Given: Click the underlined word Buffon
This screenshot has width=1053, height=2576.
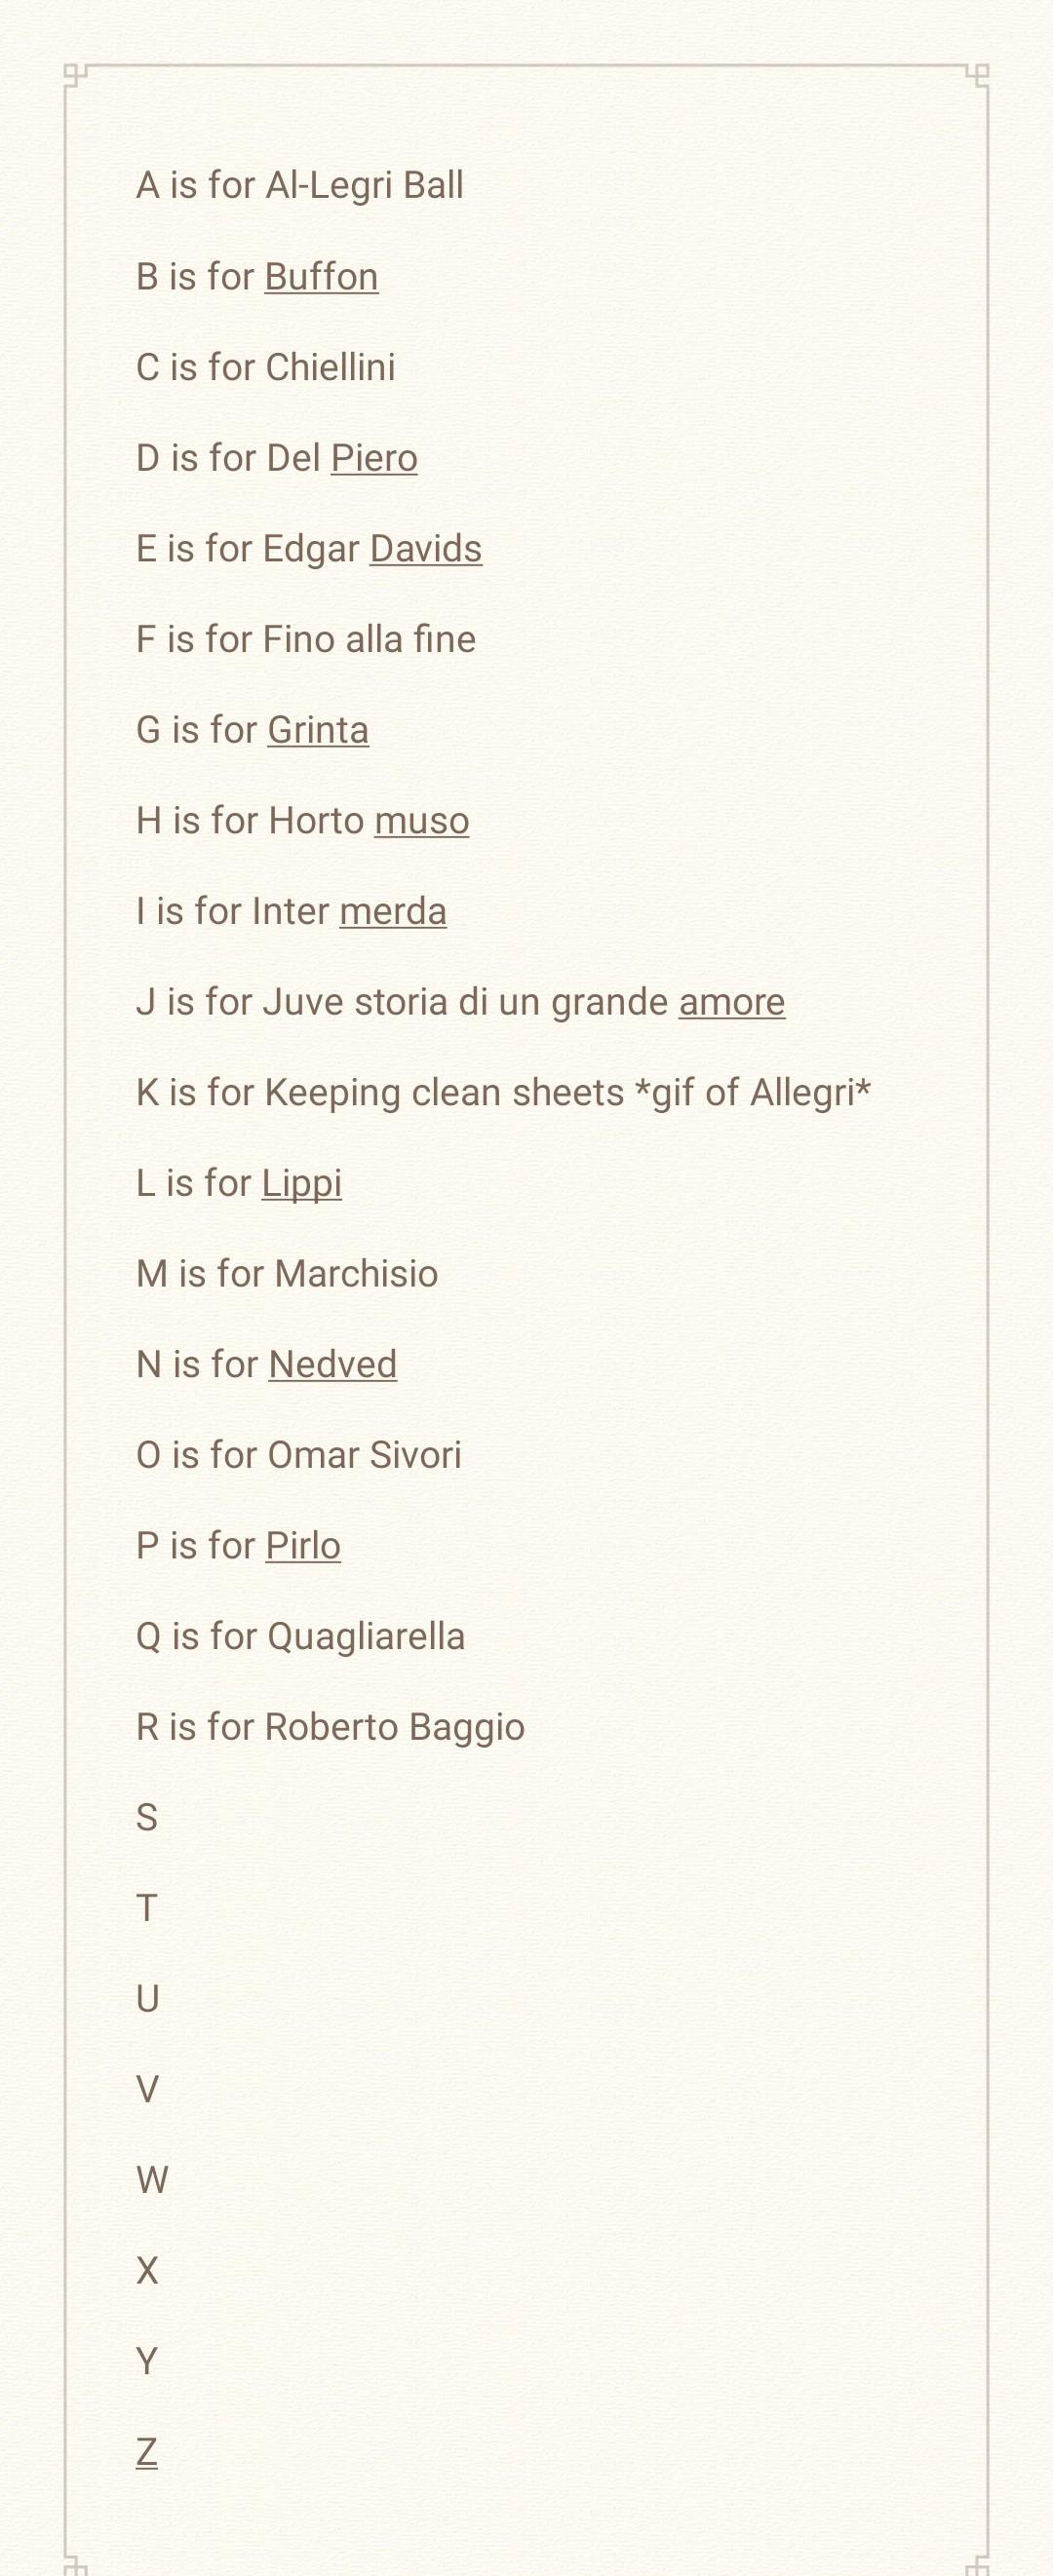Looking at the screenshot, I should click(321, 277).
